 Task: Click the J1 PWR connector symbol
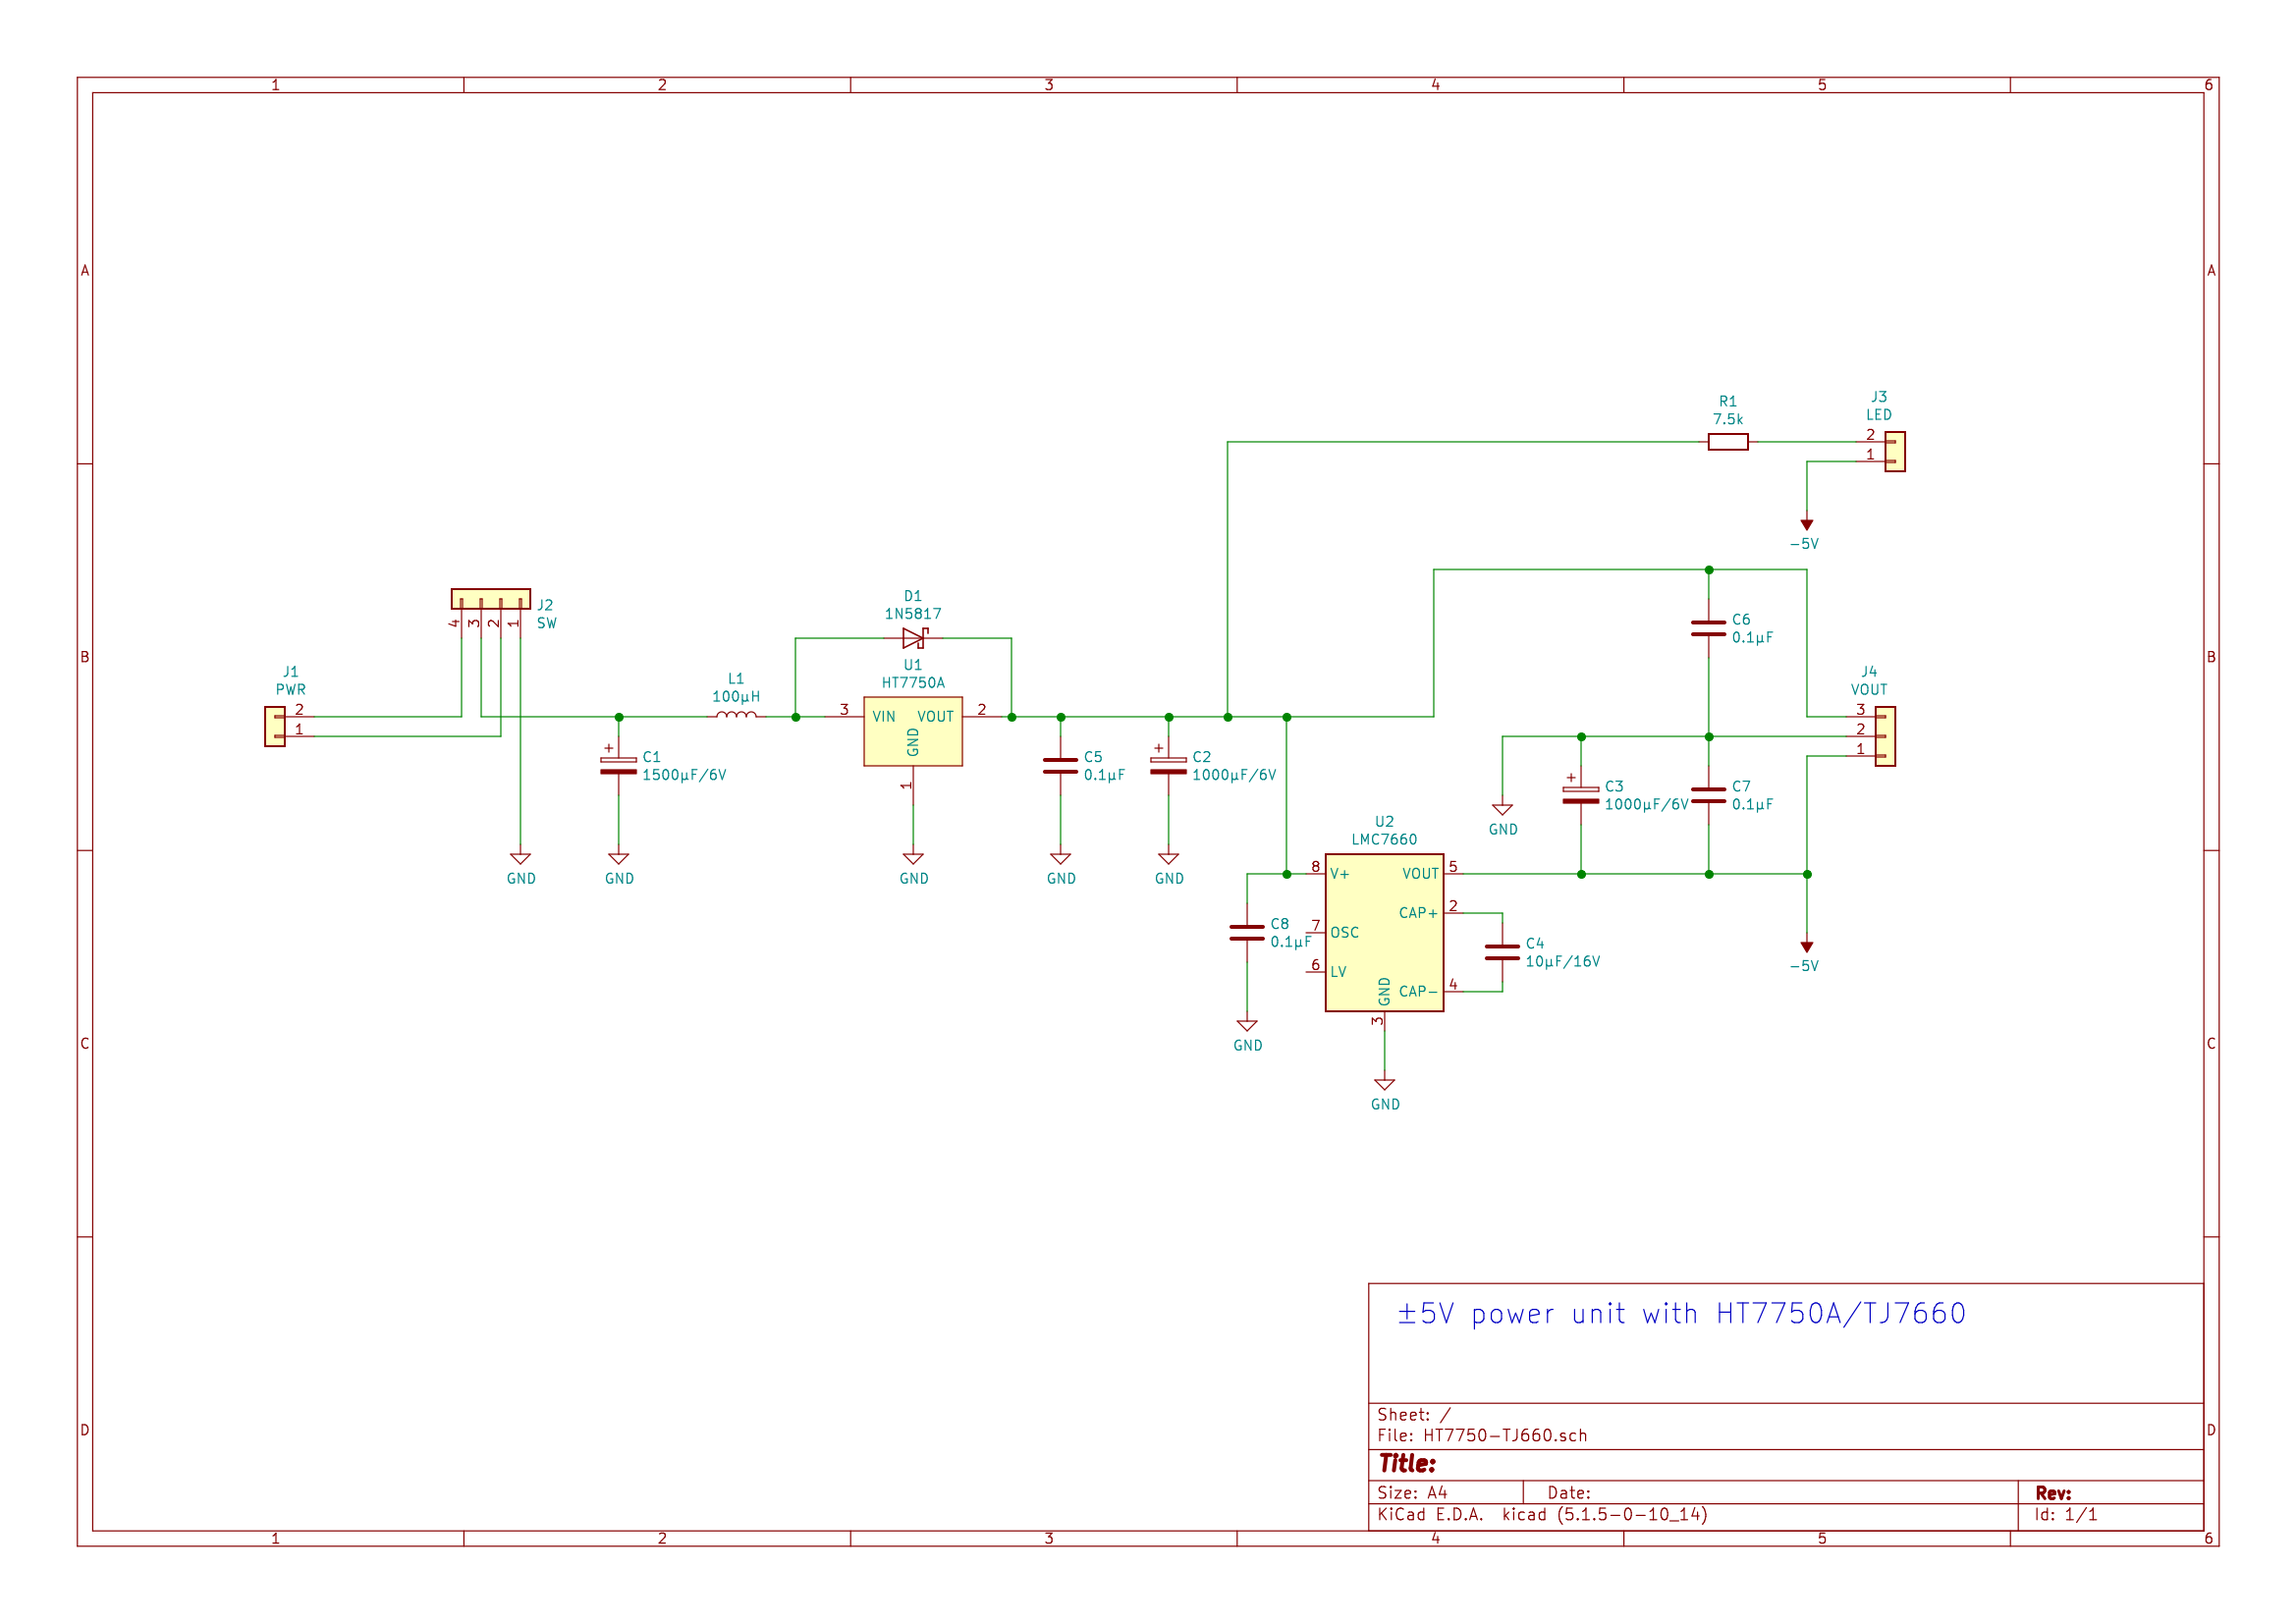click(275, 727)
